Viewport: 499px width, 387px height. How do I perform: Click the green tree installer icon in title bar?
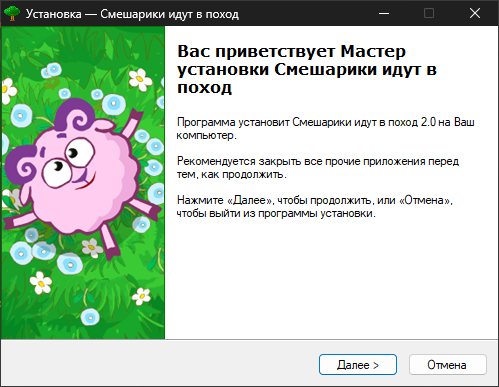pyautogui.click(x=12, y=14)
